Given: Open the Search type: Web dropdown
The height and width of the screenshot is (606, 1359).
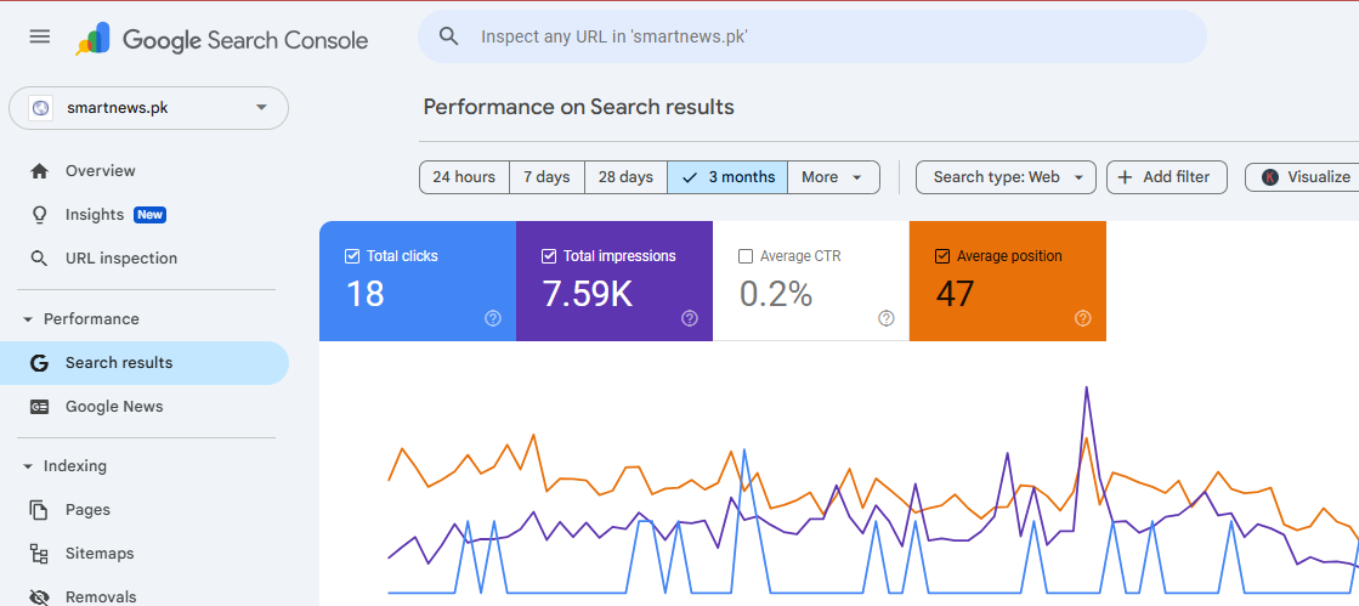Looking at the screenshot, I should point(1006,177).
